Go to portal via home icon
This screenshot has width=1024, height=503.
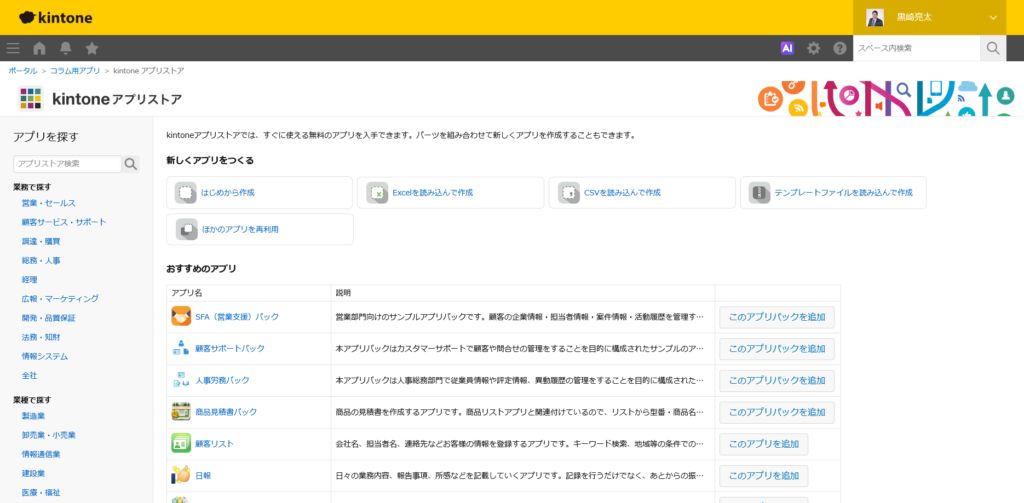39,48
